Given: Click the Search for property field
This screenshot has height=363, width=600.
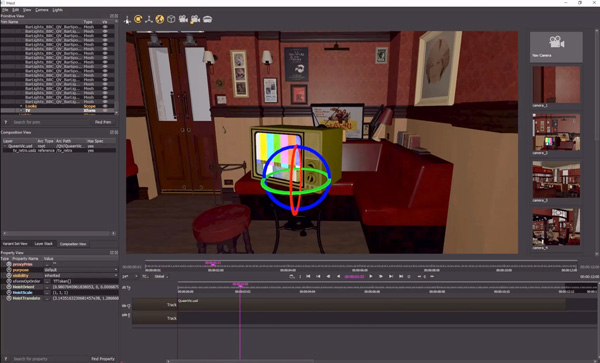Looking at the screenshot, I should [50, 359].
